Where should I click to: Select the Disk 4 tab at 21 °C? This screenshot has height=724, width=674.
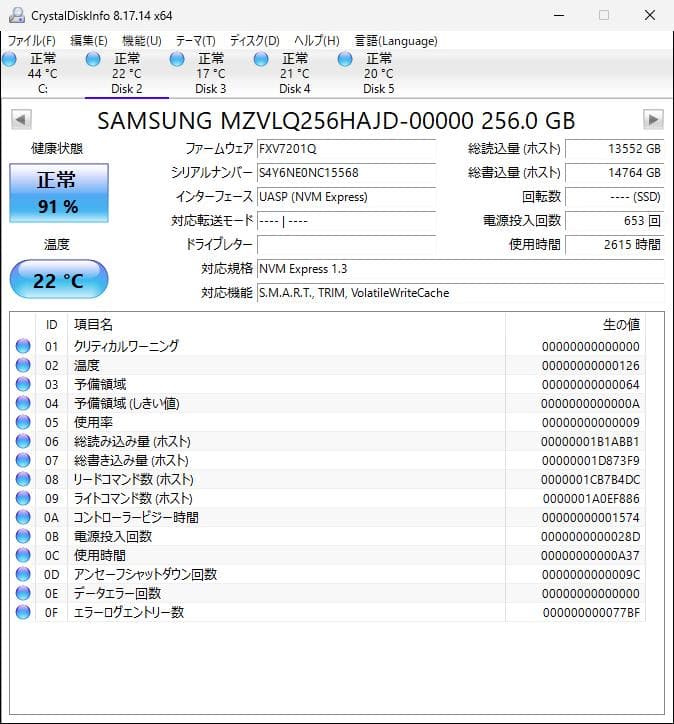(295, 73)
